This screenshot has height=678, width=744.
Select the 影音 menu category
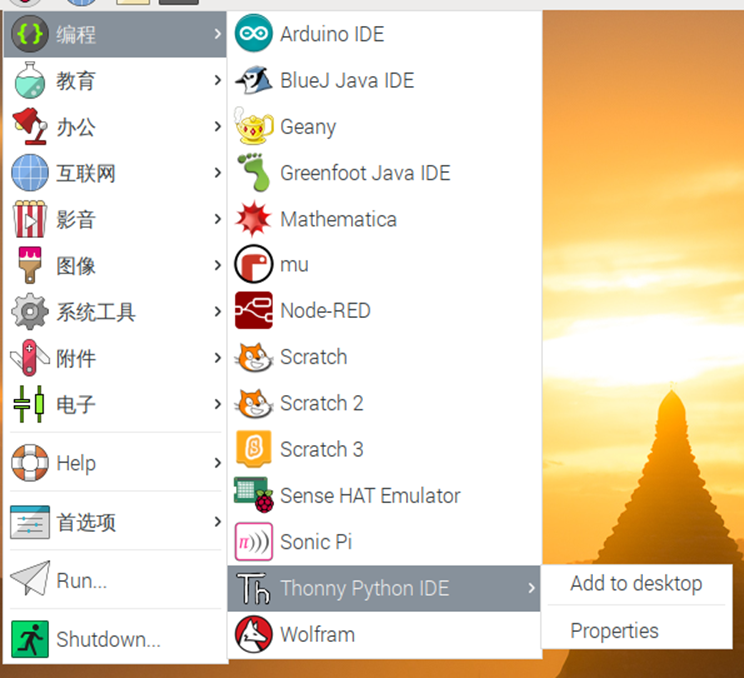pyautogui.click(x=76, y=220)
